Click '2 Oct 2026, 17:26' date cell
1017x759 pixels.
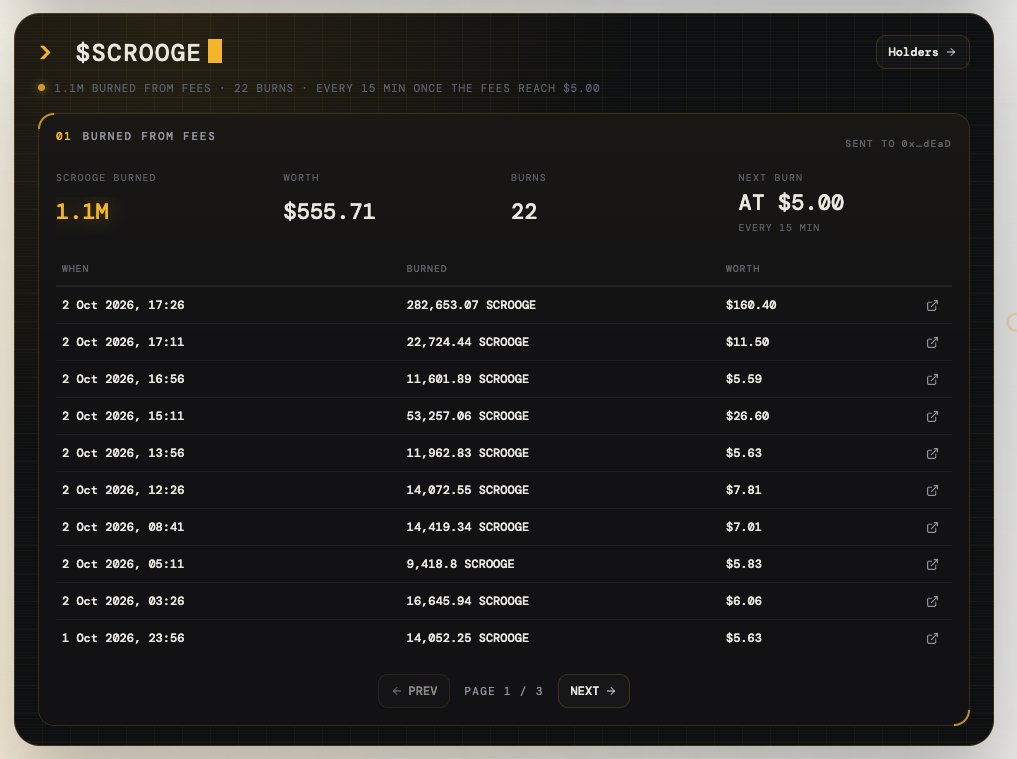(123, 305)
